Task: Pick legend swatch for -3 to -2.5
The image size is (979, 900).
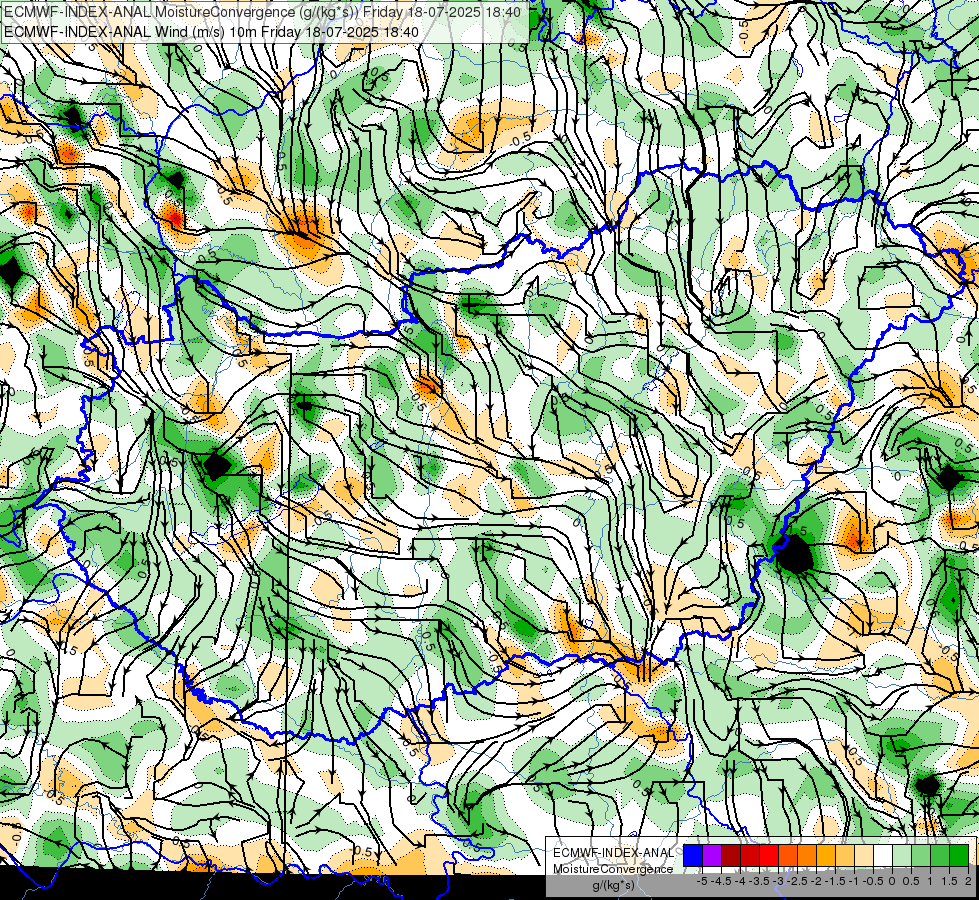Action: (788, 855)
